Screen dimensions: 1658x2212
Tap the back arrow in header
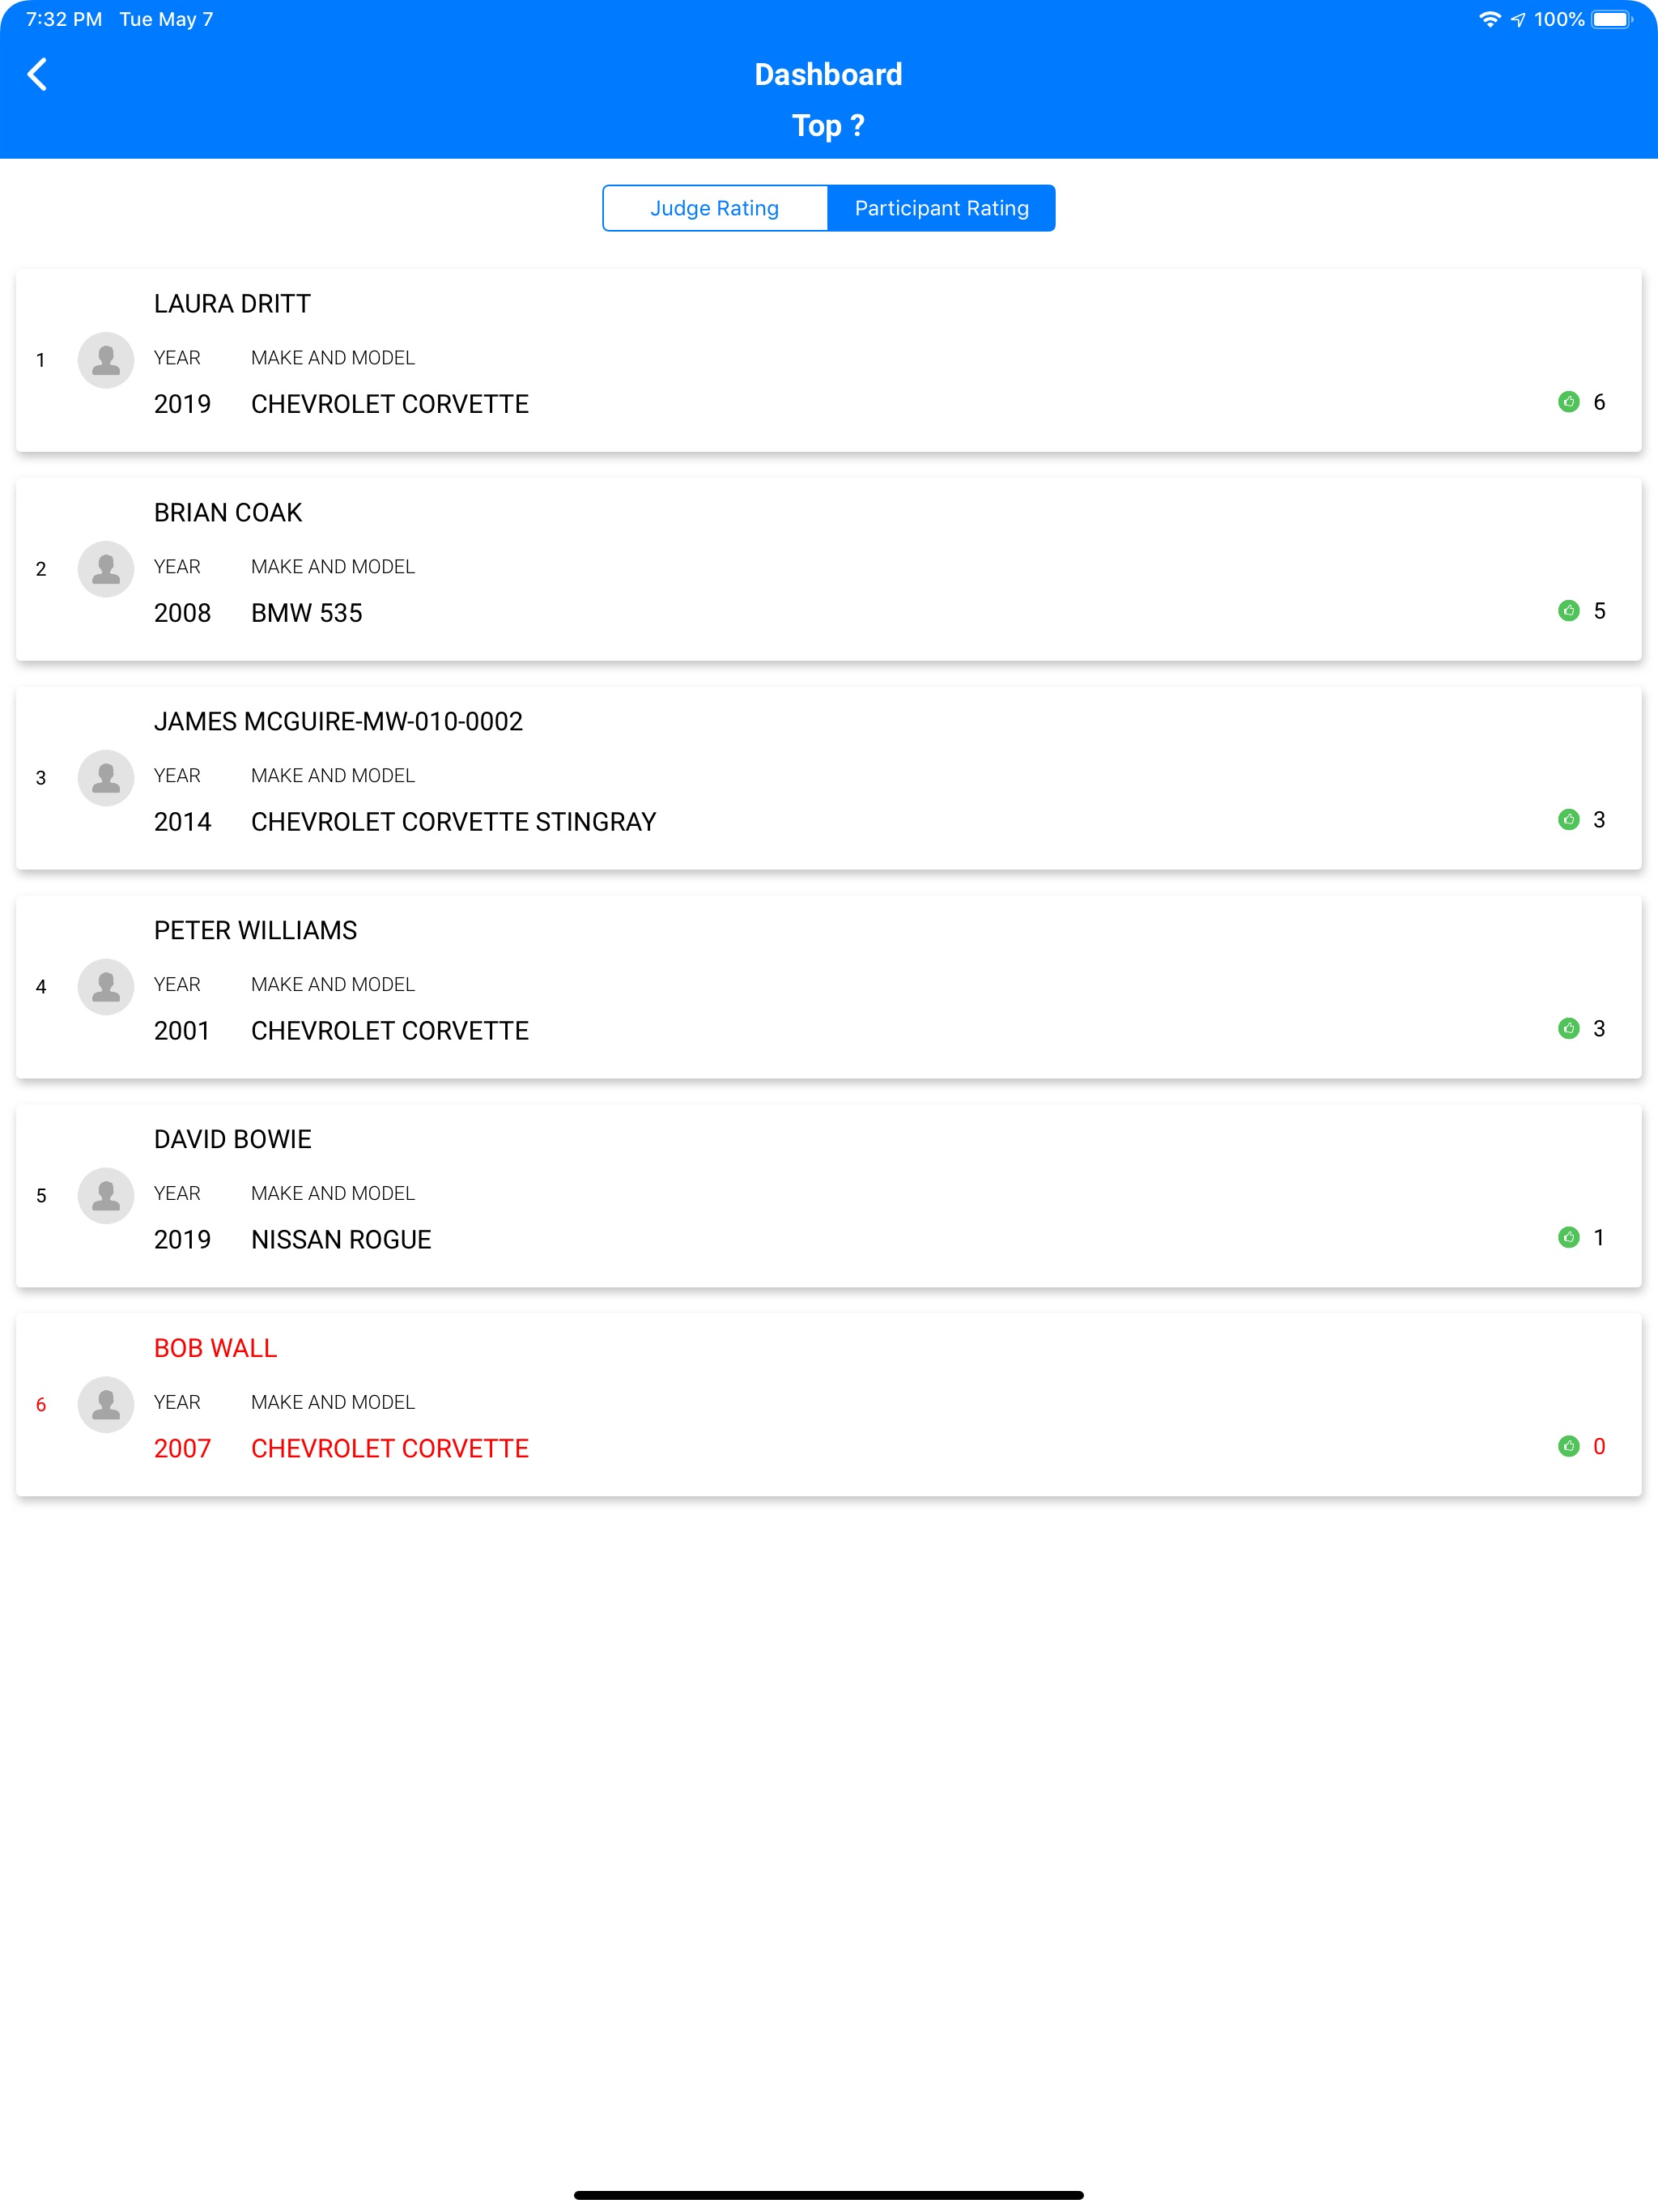[x=37, y=74]
